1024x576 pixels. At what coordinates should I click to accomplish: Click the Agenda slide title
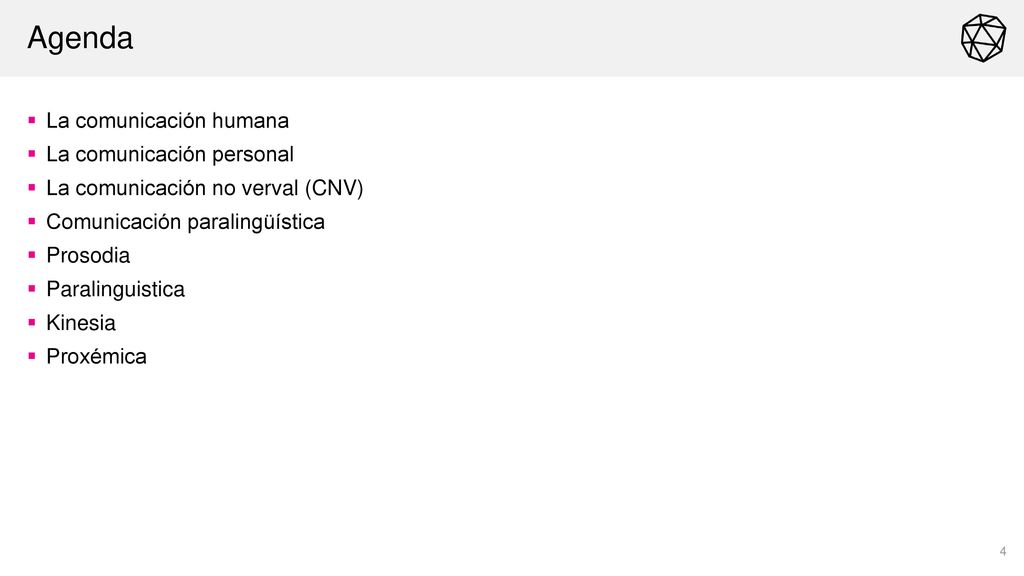coord(80,39)
